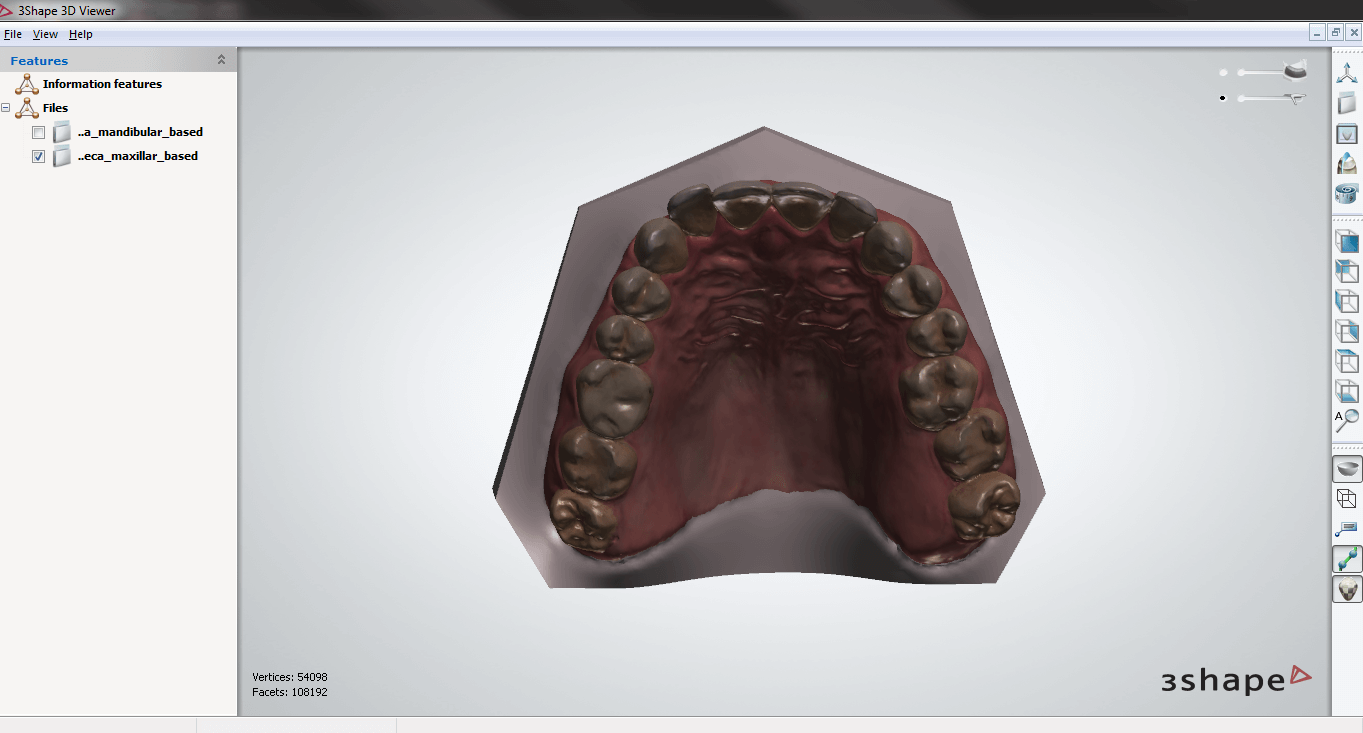
Task: Click the first view cube icon below the tape
Action: tap(1347, 241)
